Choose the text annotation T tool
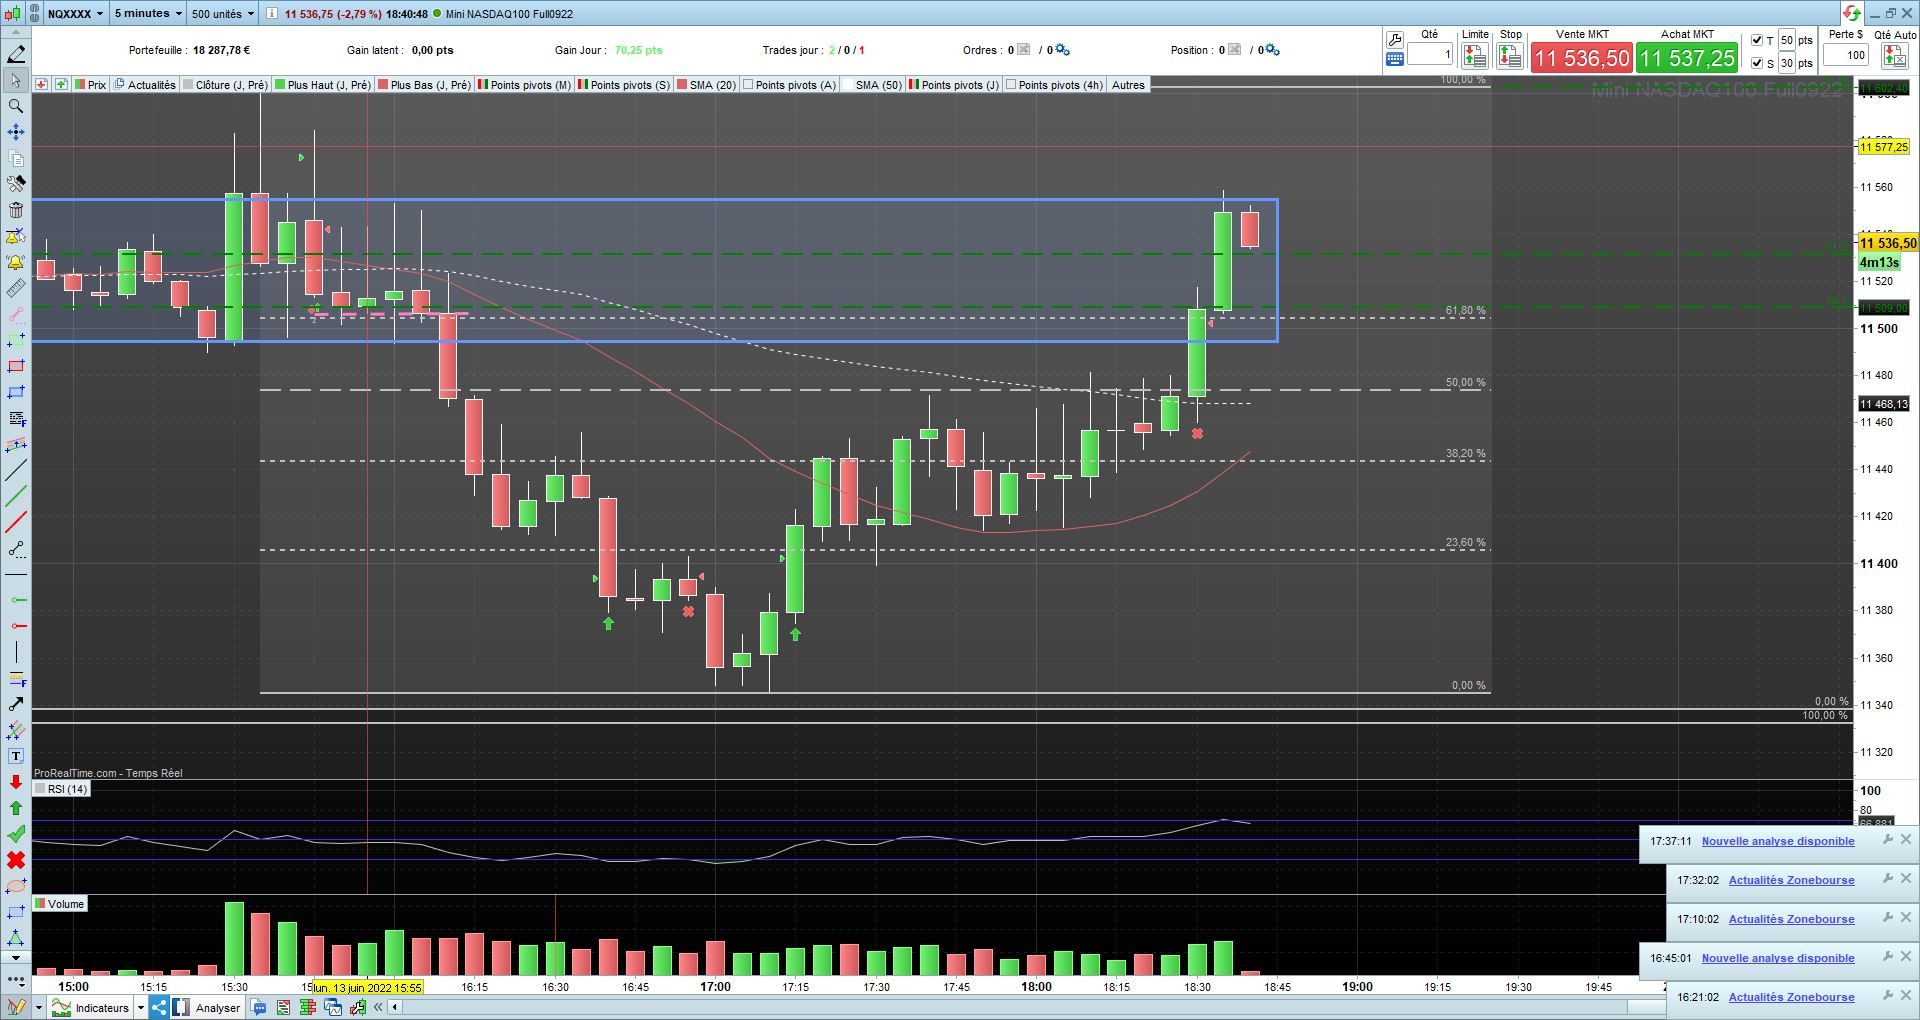This screenshot has height=1020, width=1920. (16, 756)
